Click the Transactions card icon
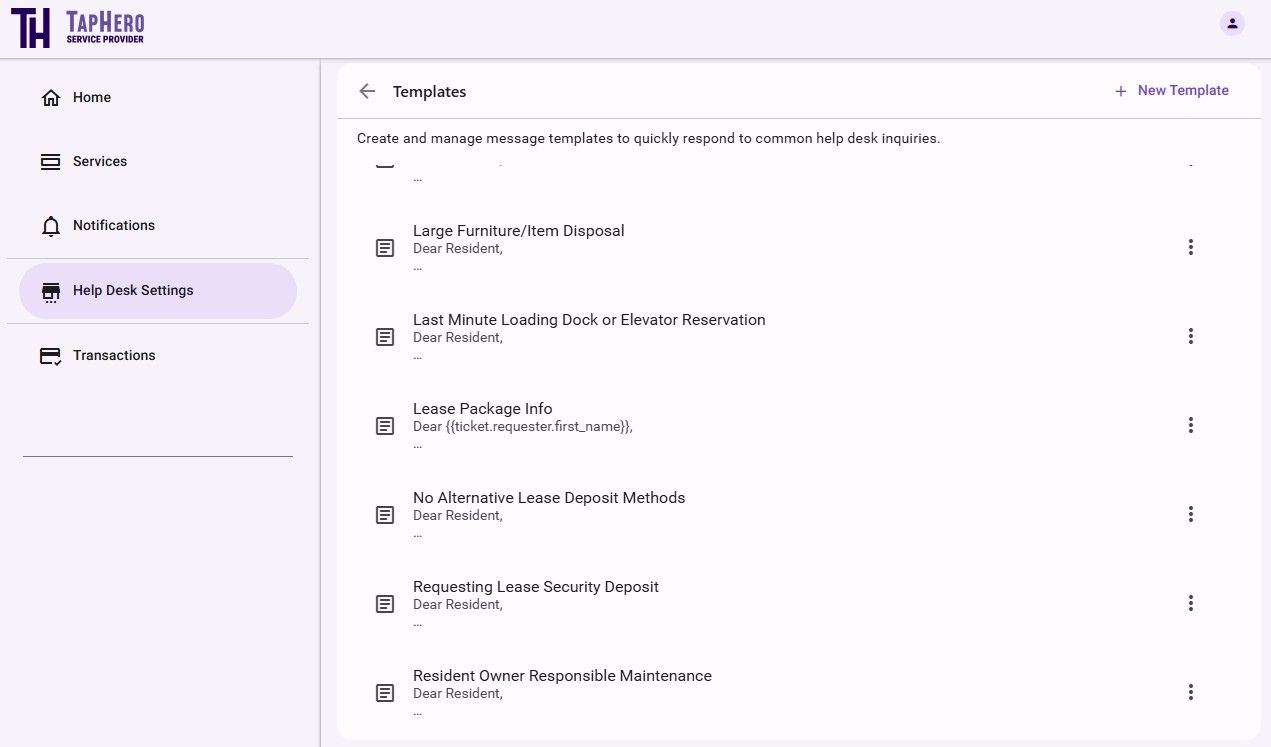Image resolution: width=1271 pixels, height=747 pixels. [x=51, y=356]
